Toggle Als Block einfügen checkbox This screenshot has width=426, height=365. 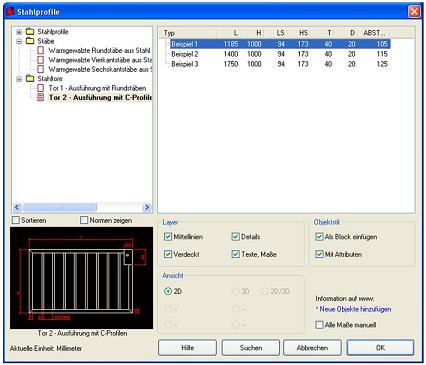tap(319, 237)
